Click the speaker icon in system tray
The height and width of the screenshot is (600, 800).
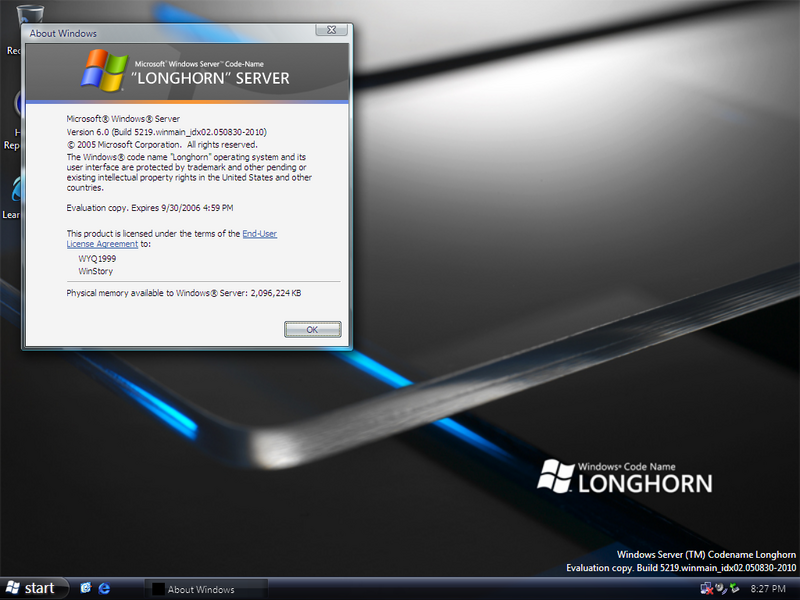click(x=720, y=589)
